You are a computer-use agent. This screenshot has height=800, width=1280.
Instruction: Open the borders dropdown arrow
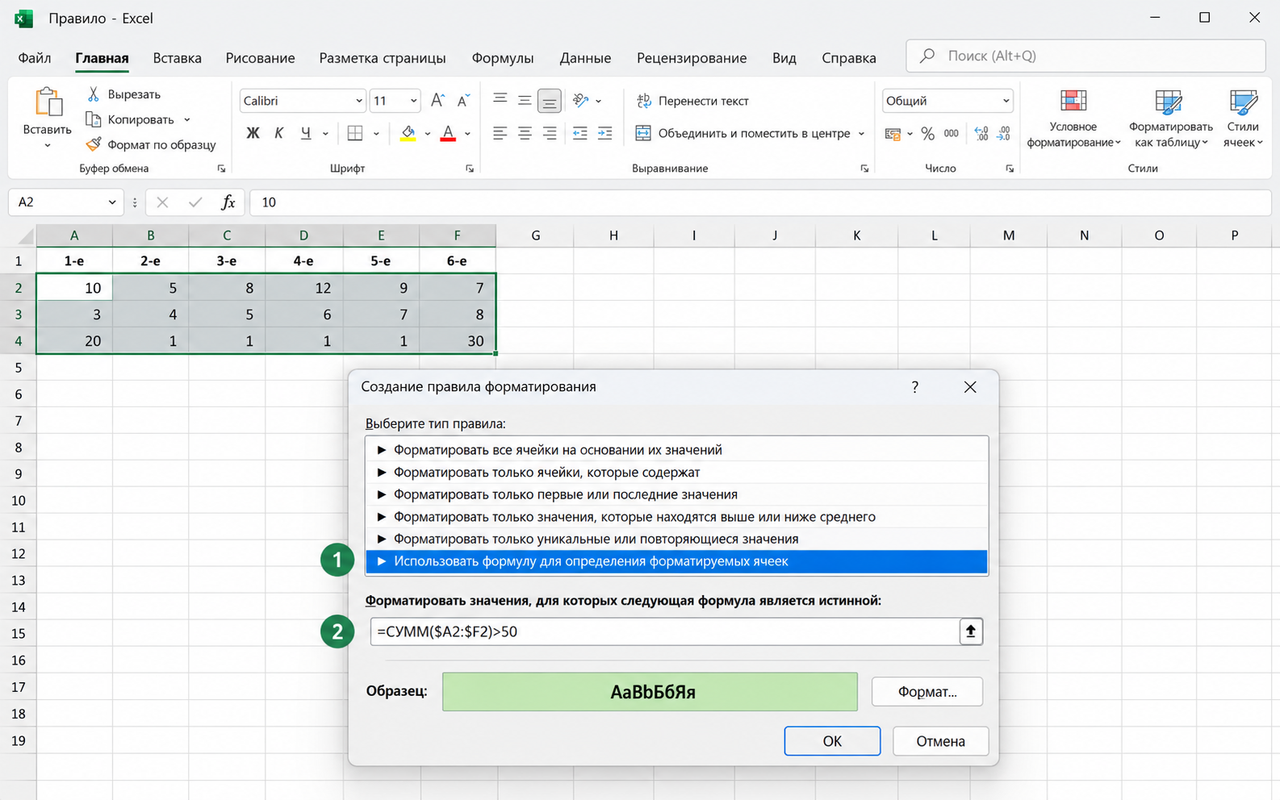[376, 133]
